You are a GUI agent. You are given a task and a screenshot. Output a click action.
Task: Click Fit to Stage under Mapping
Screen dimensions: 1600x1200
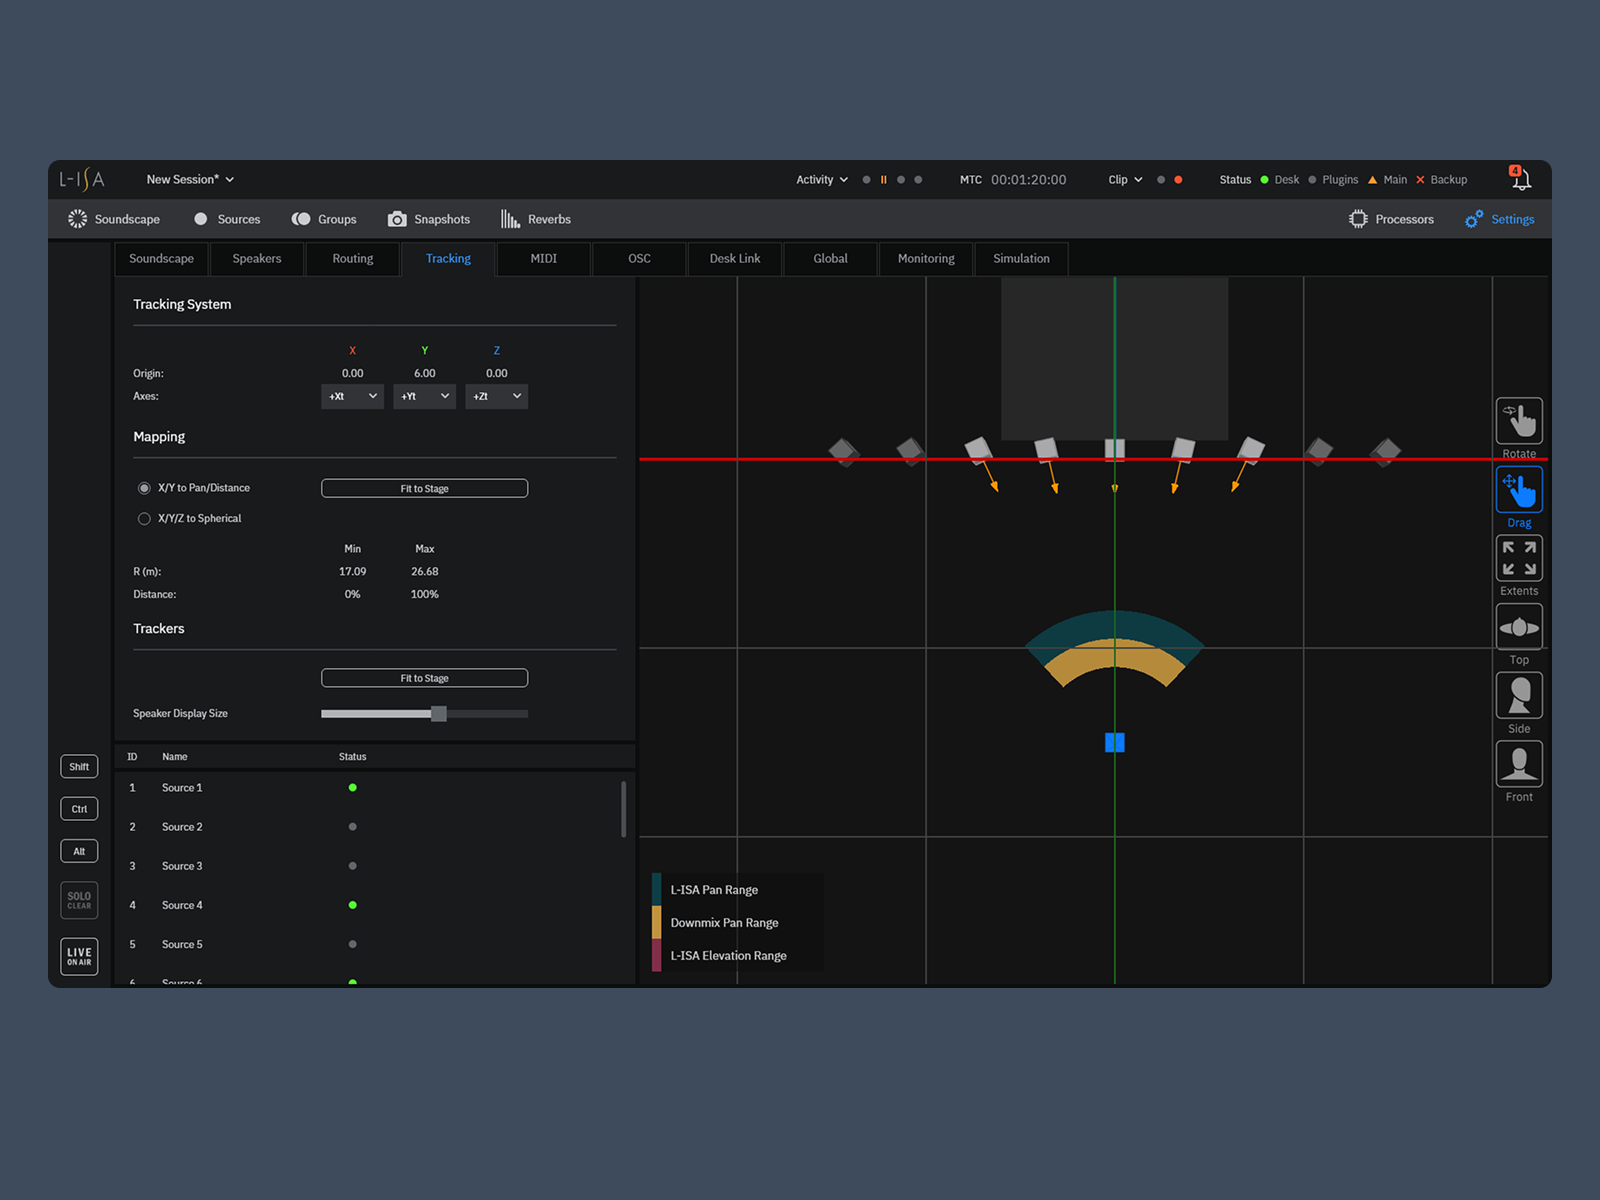coord(425,489)
